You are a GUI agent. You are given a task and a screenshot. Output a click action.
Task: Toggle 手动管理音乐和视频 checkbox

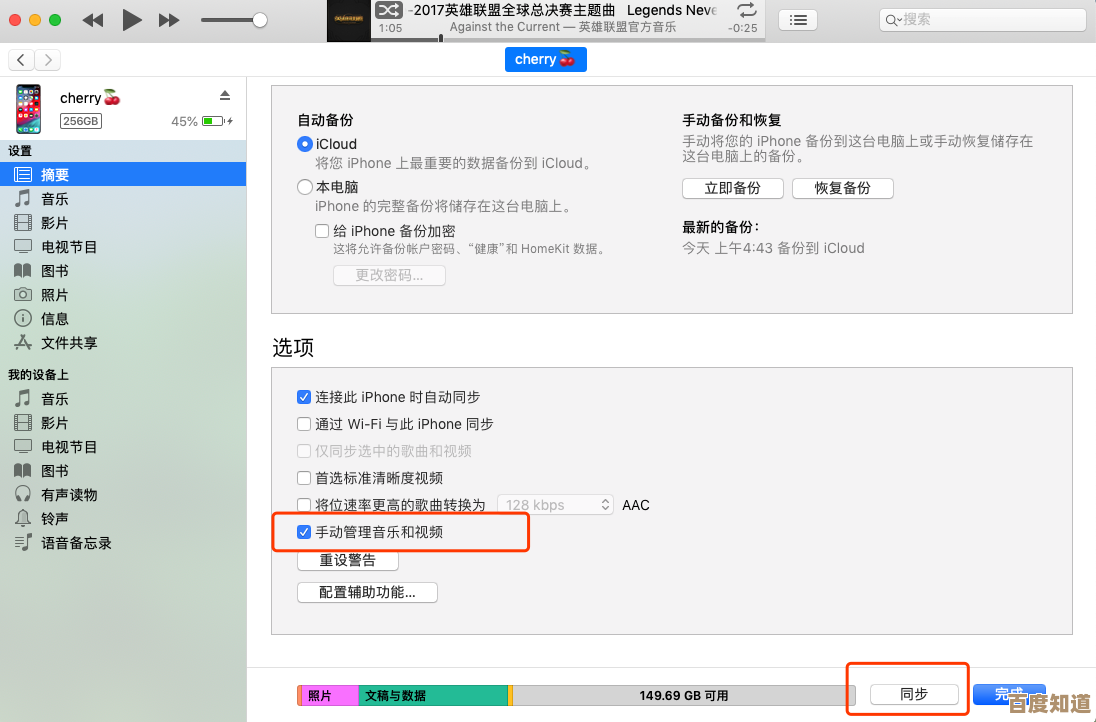pyautogui.click(x=304, y=532)
